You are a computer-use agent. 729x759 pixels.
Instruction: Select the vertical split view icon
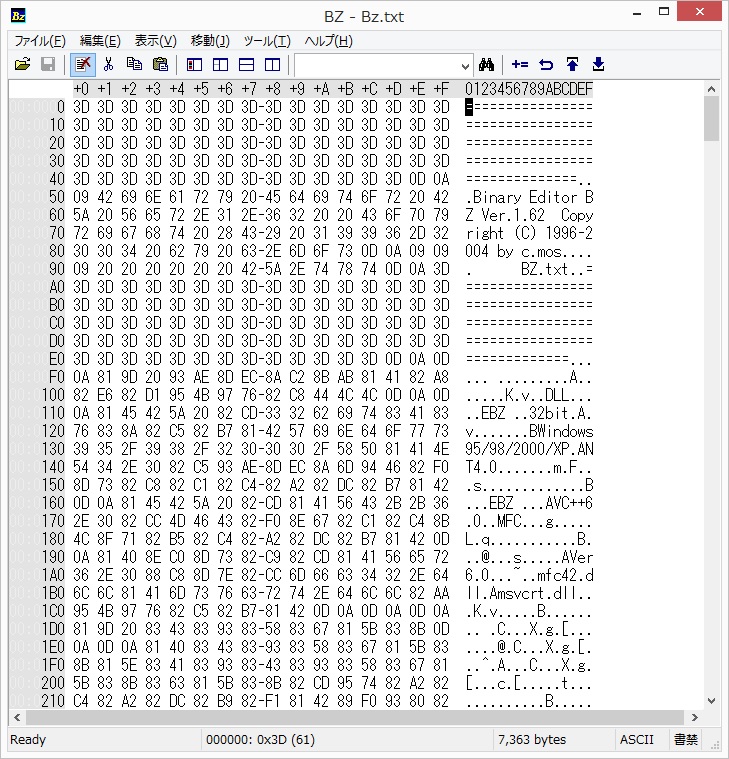273,64
